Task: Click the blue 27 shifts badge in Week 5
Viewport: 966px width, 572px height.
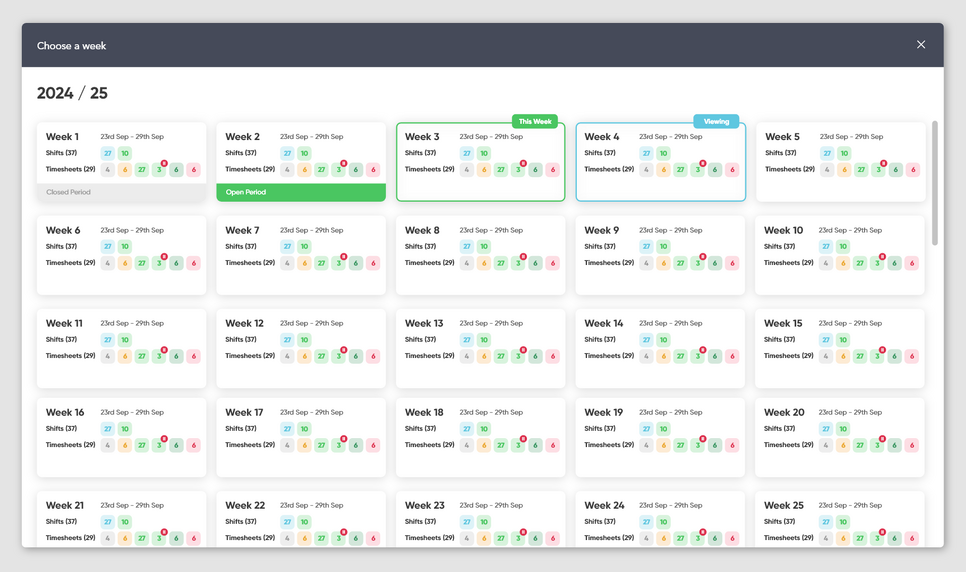Action: 827,153
